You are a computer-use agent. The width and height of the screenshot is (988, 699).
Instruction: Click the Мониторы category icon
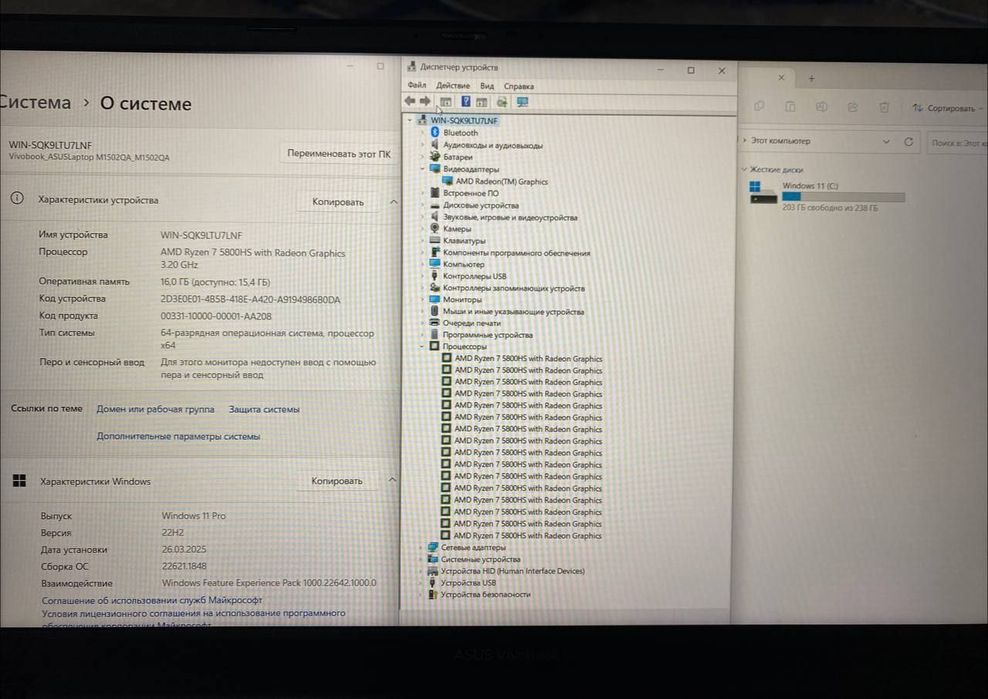coord(434,299)
